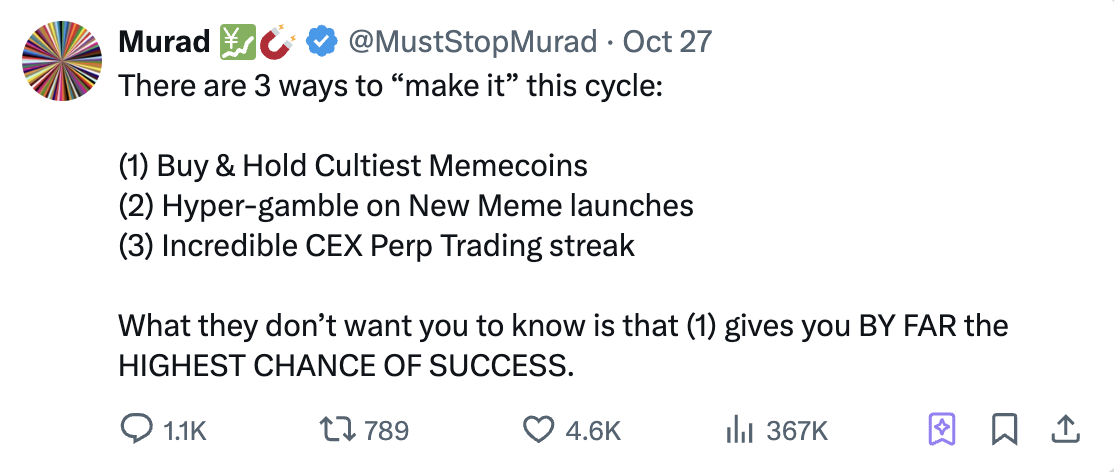Click the purple sparkle bookmark icon
The height and width of the screenshot is (472, 1114).
941,430
